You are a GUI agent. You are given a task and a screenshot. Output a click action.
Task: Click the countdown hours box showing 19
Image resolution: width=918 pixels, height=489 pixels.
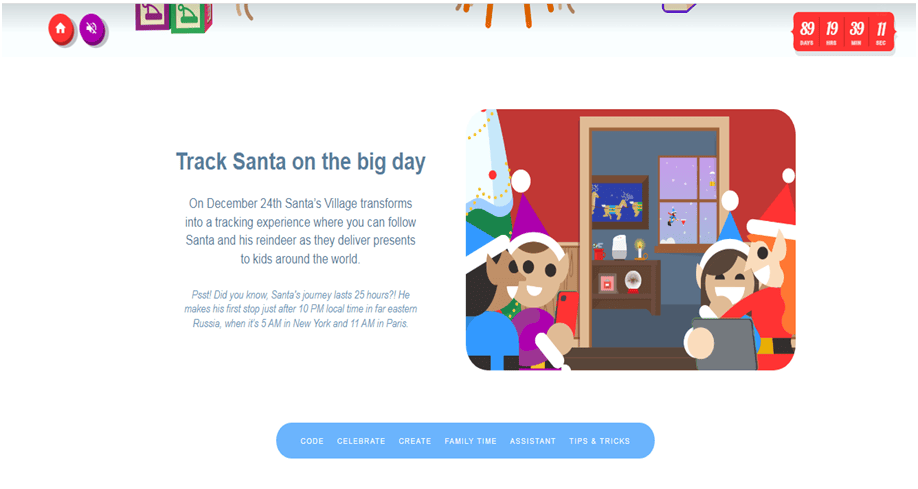pos(831,32)
